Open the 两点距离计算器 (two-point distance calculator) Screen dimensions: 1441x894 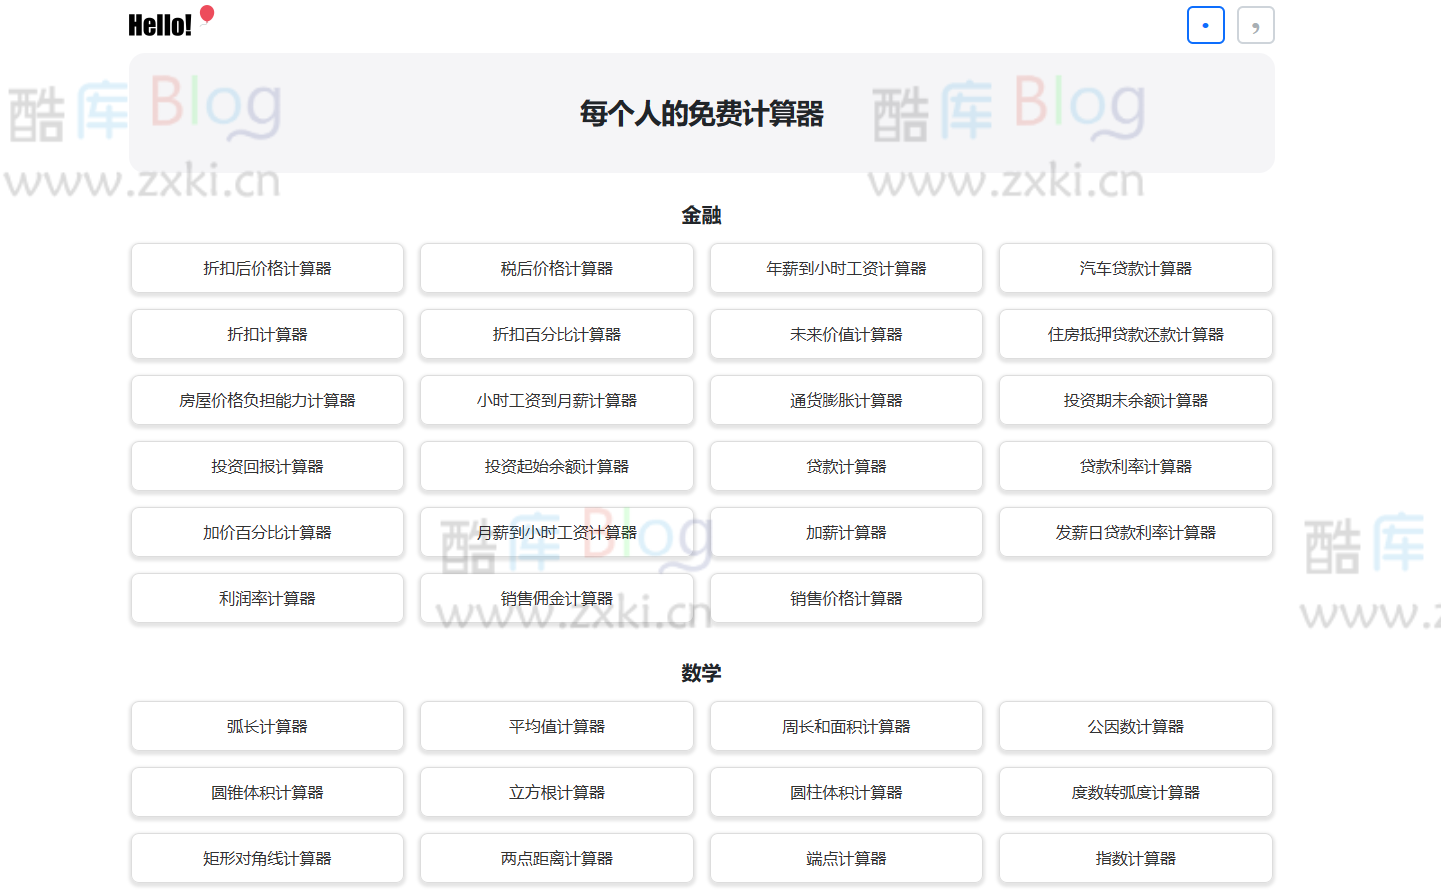click(x=556, y=858)
